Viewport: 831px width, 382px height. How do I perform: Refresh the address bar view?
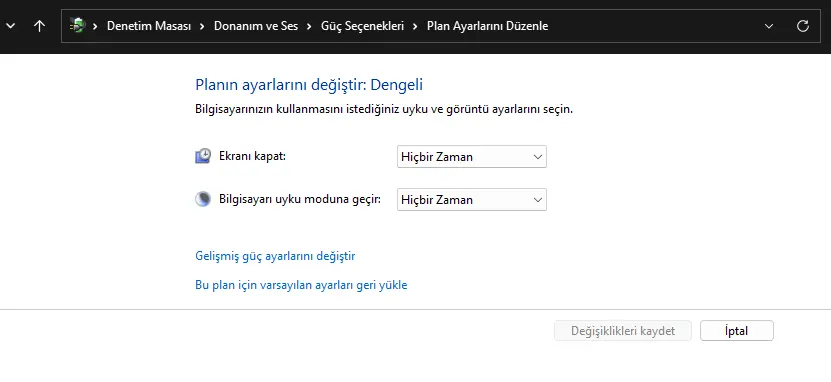803,26
